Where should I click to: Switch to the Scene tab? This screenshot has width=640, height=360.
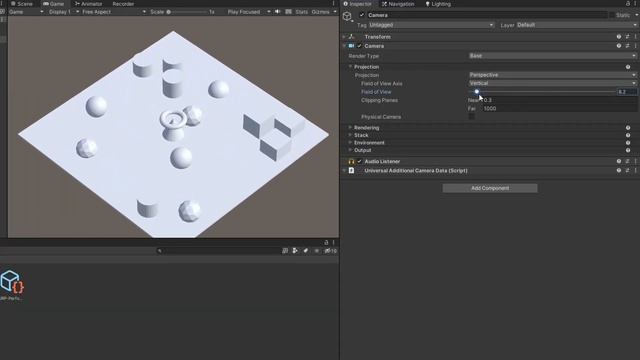22,4
